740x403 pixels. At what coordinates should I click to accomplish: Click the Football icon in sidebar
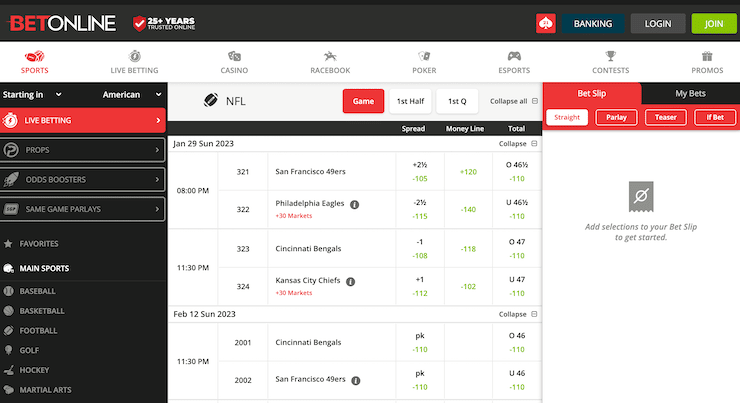[x=8, y=331]
